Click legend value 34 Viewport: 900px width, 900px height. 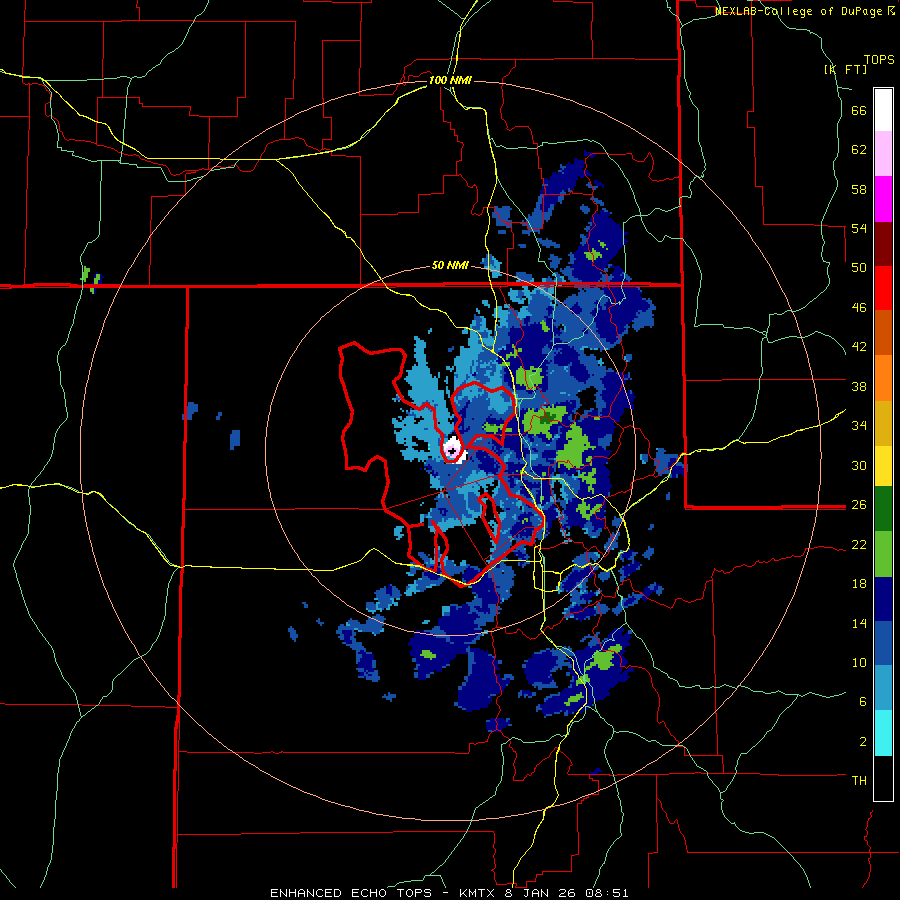pos(859,426)
